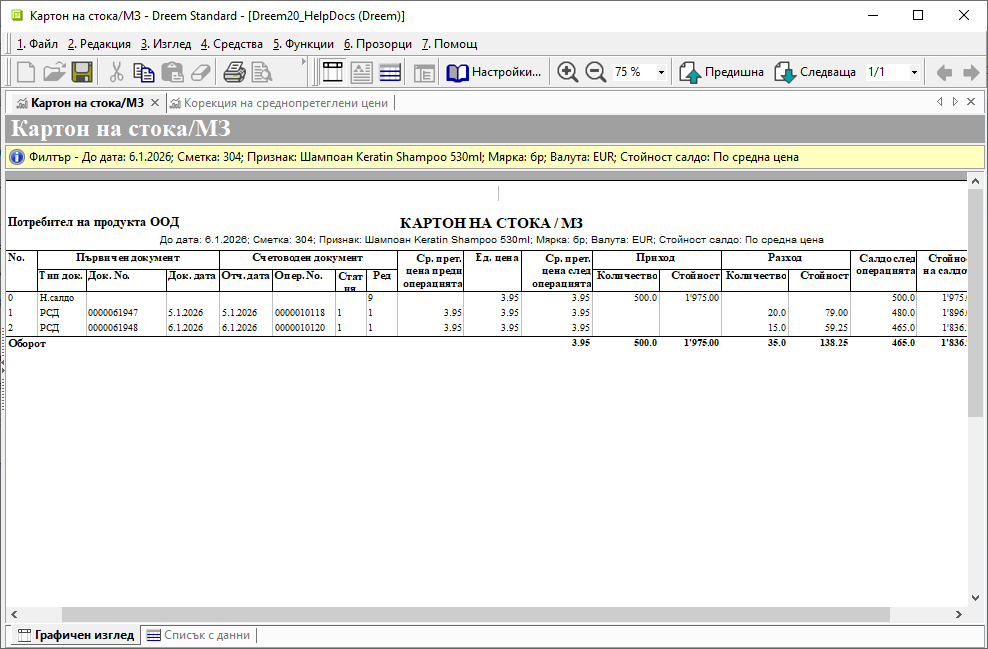
Task: Expand the 1/1 page selector dropdown
Action: pos(914,72)
